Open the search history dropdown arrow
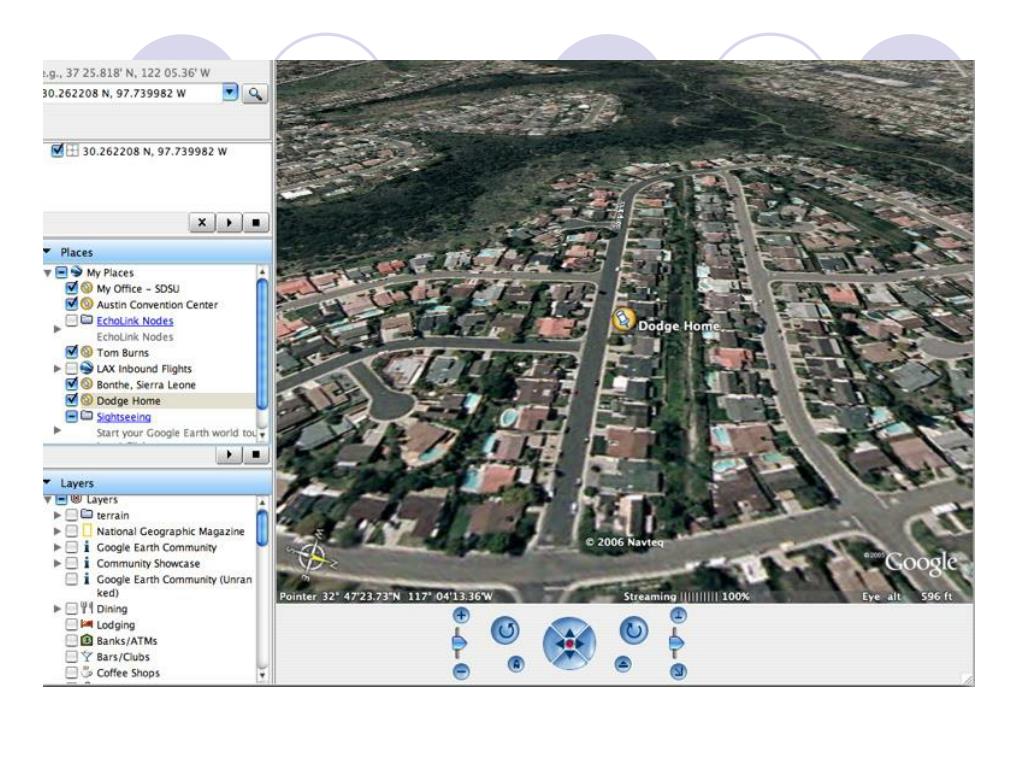1024x768 pixels. (x=230, y=92)
